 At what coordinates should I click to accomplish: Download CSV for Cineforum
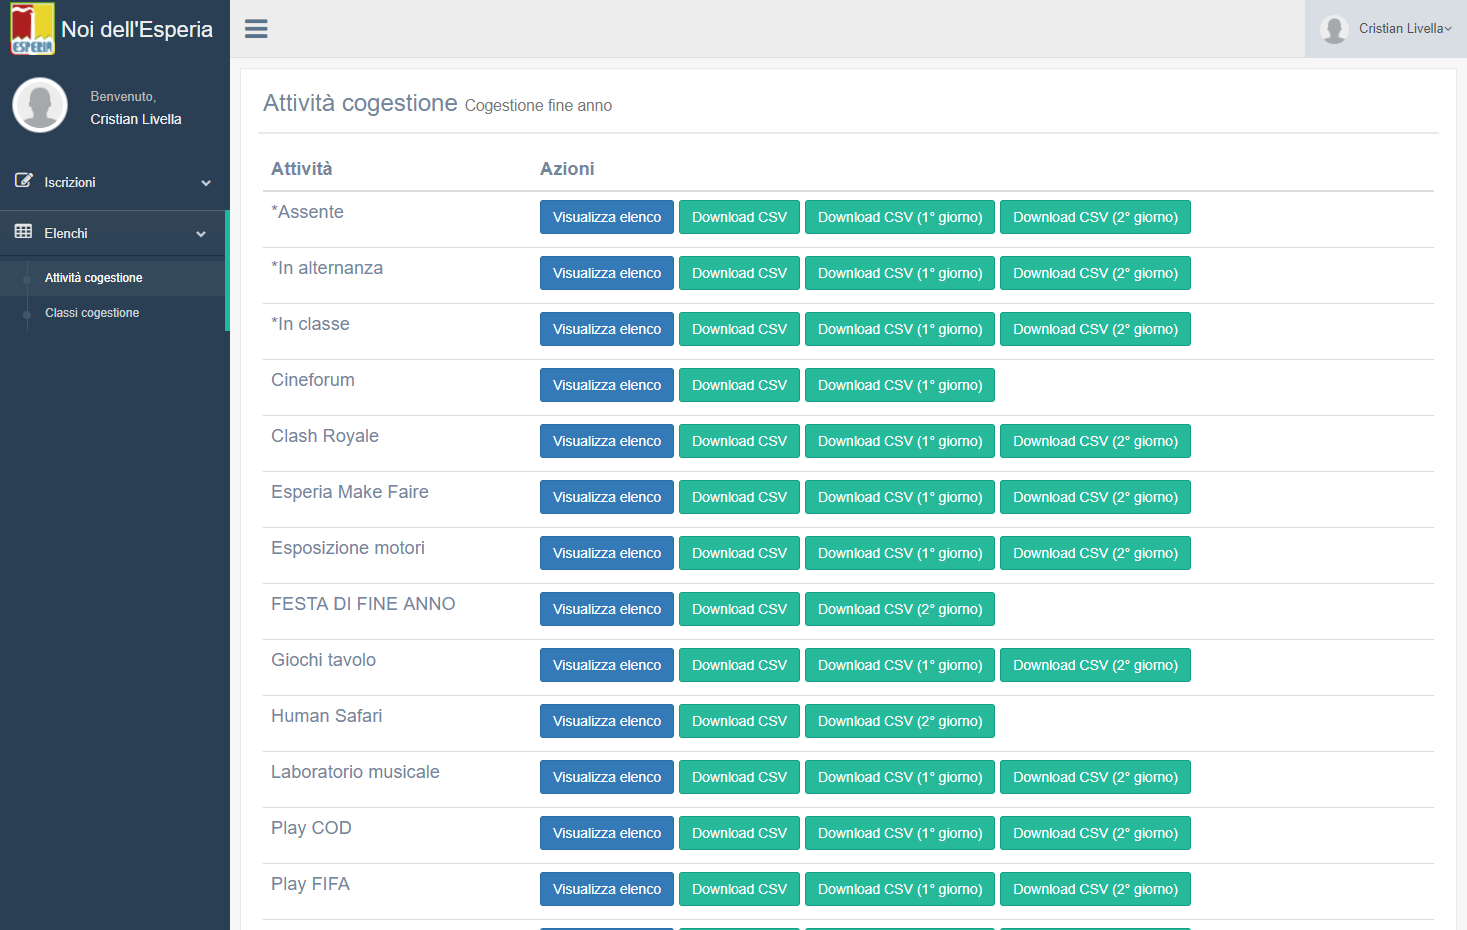coord(739,385)
